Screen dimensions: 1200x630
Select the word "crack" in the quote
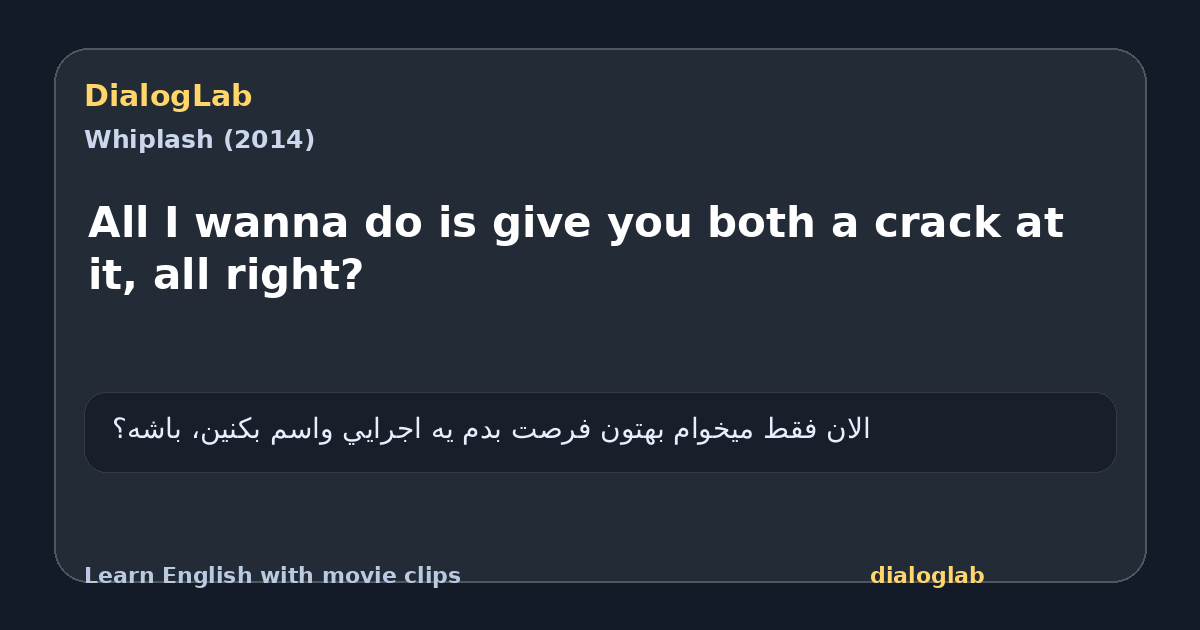[938, 223]
